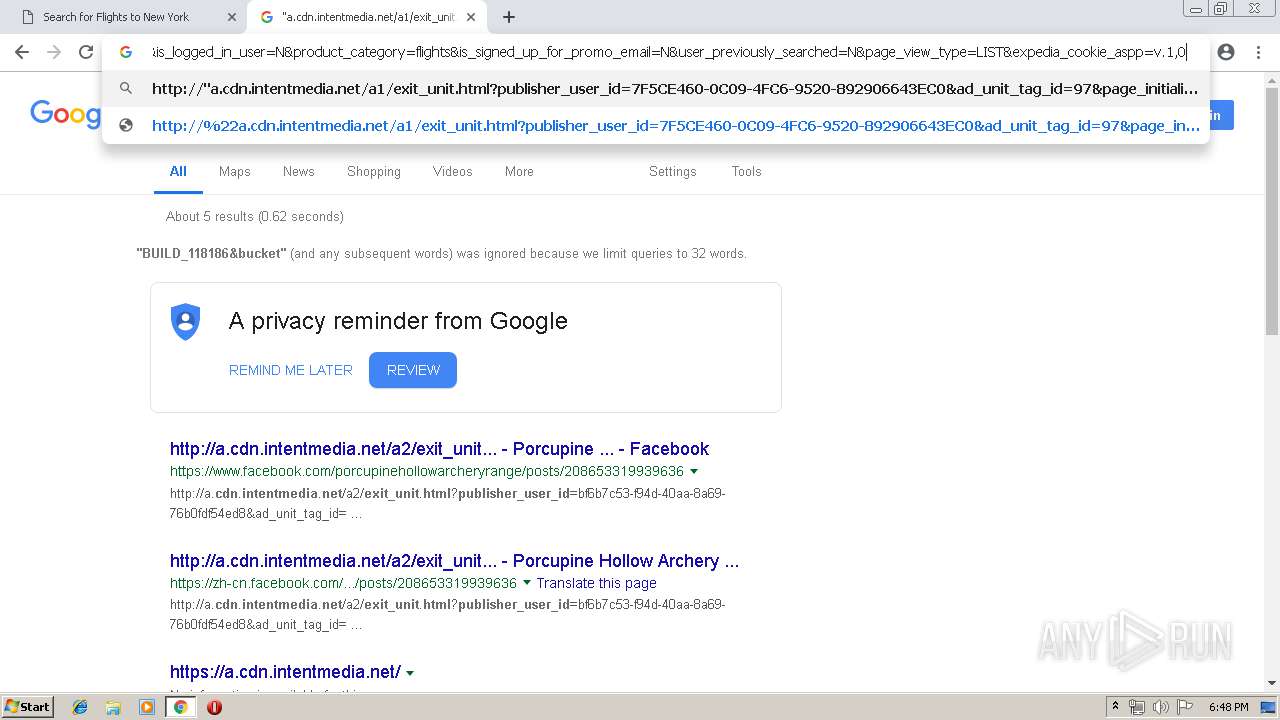Viewport: 1280px width, 720px height.
Task: Open https://a.cdn.intentmedia.net/ result
Action: pos(285,672)
